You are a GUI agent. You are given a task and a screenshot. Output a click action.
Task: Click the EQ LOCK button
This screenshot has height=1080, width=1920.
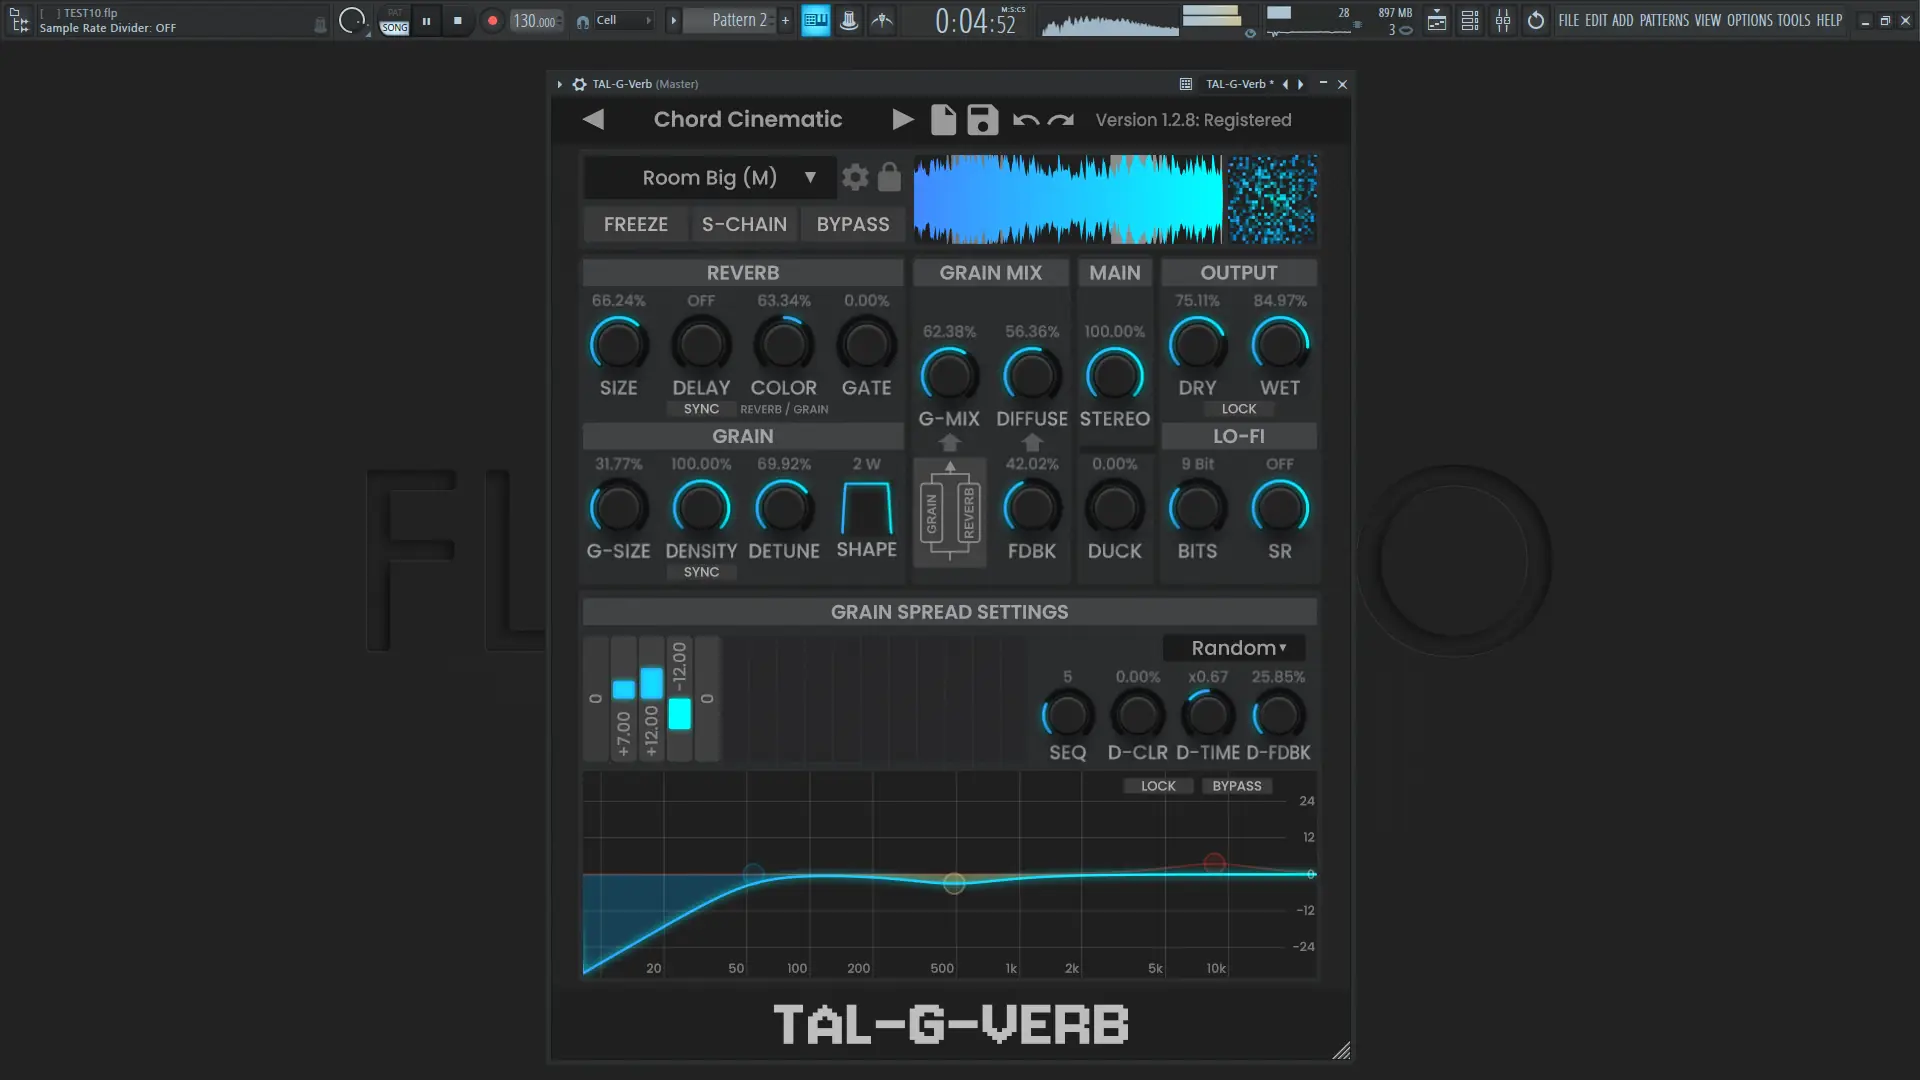[x=1158, y=786]
